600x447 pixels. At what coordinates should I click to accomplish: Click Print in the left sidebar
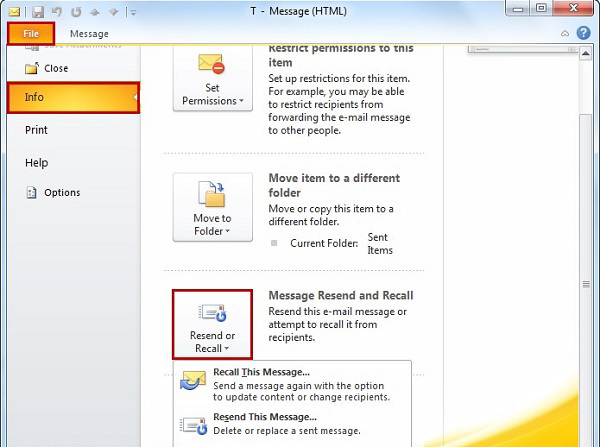(36, 130)
